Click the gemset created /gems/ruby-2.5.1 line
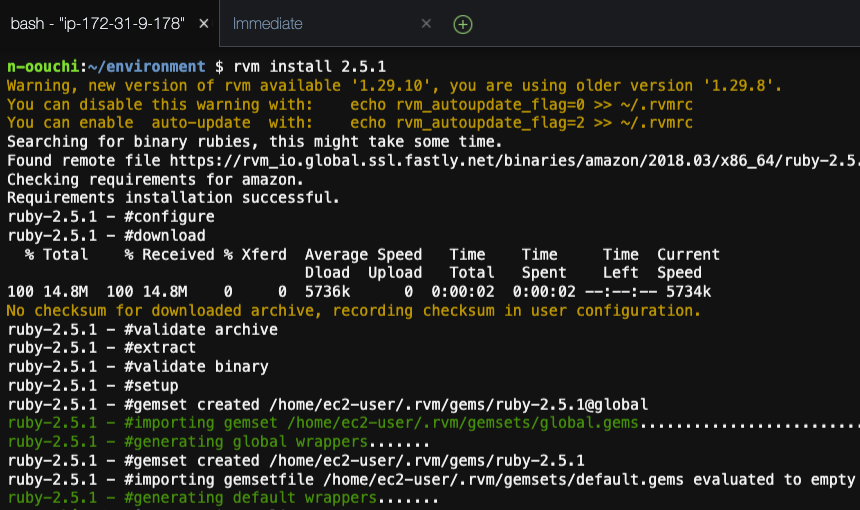Image resolution: width=860 pixels, height=510 pixels. [x=296, y=461]
